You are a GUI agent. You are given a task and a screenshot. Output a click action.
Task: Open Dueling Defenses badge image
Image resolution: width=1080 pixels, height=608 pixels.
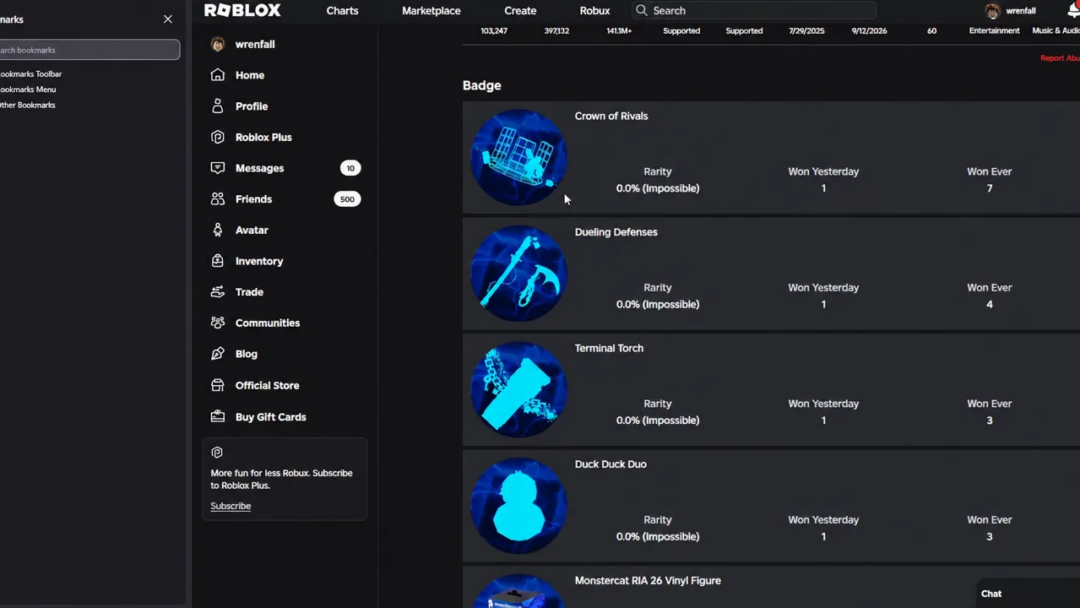519,273
